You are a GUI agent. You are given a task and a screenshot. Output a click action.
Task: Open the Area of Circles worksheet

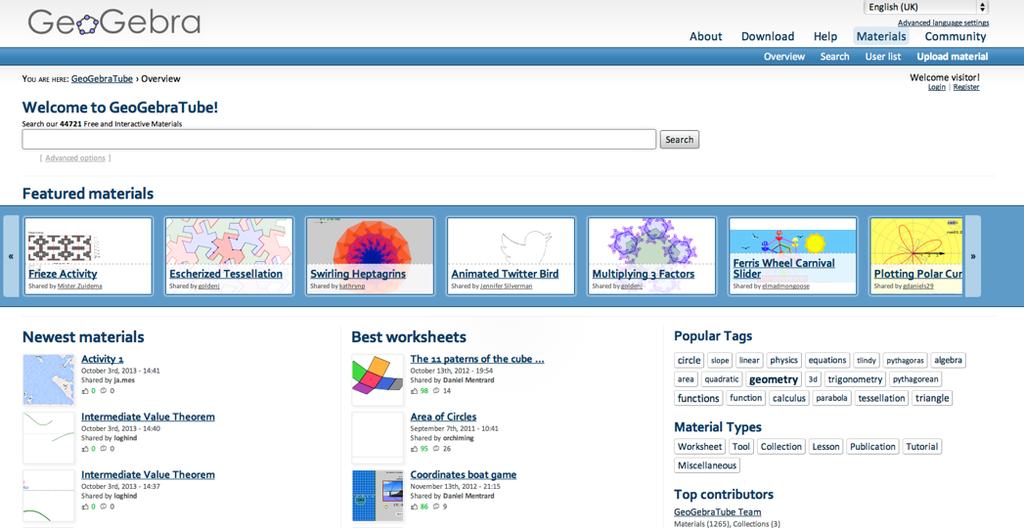[x=443, y=417]
